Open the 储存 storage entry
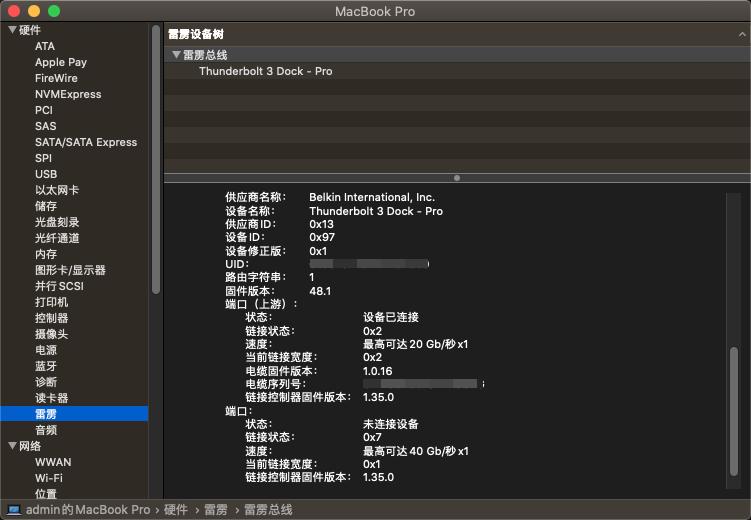The width and height of the screenshot is (751, 520). click(46, 206)
